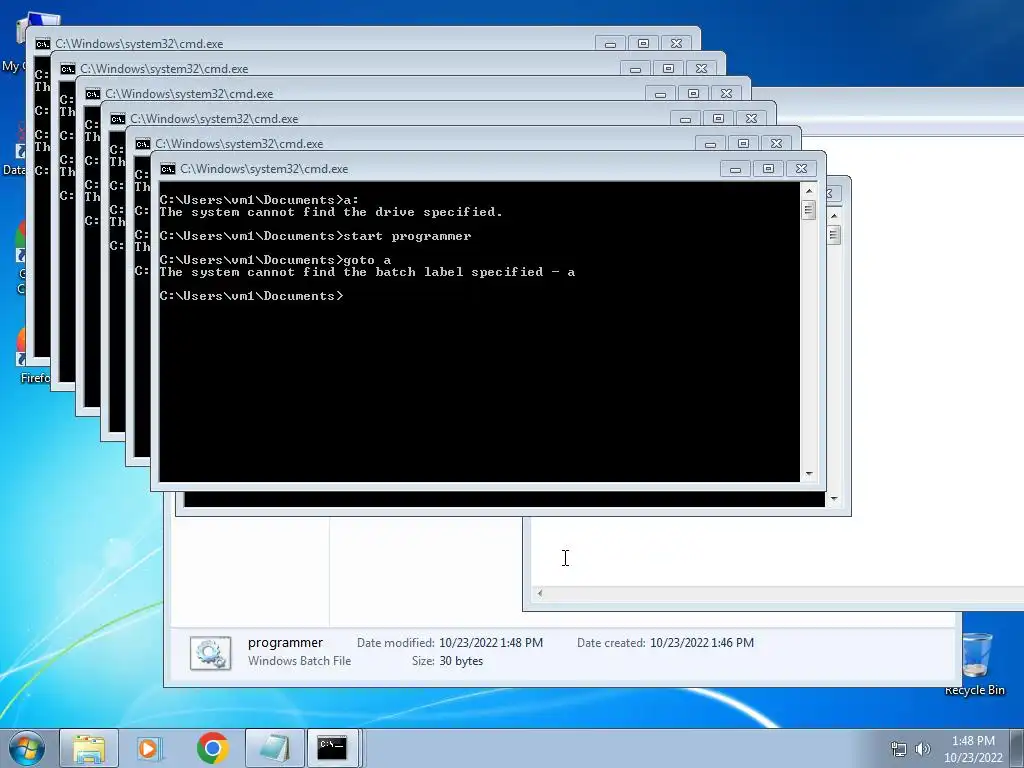
Task: Maximize the second cmd.exe window from the front
Action: tap(743, 144)
